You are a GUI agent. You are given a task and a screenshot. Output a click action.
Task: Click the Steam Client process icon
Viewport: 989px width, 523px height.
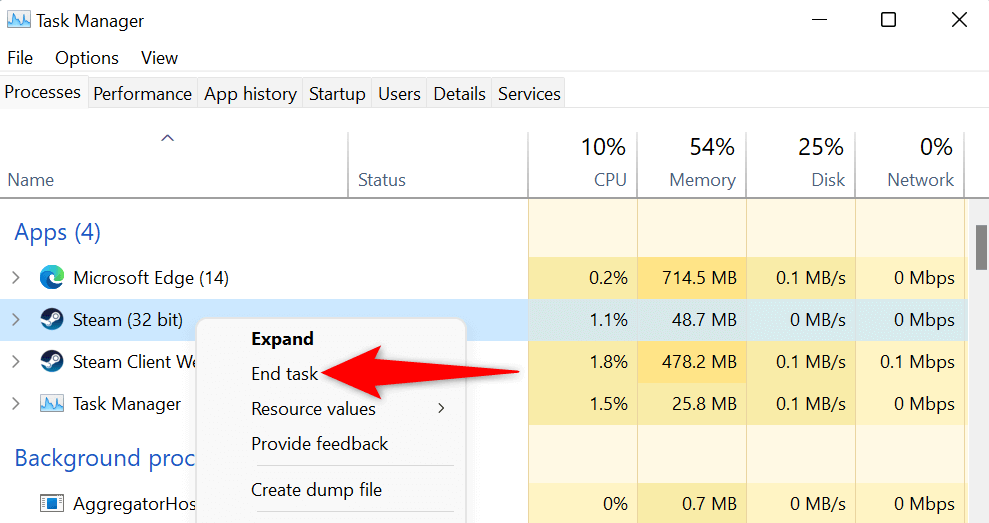(x=52, y=361)
